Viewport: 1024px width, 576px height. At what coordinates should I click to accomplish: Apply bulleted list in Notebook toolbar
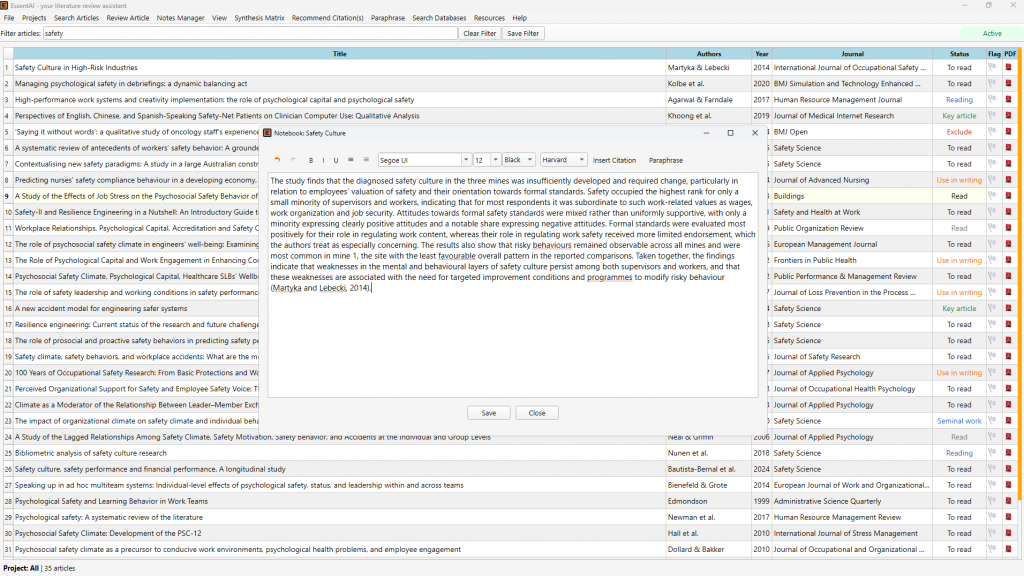(351, 160)
